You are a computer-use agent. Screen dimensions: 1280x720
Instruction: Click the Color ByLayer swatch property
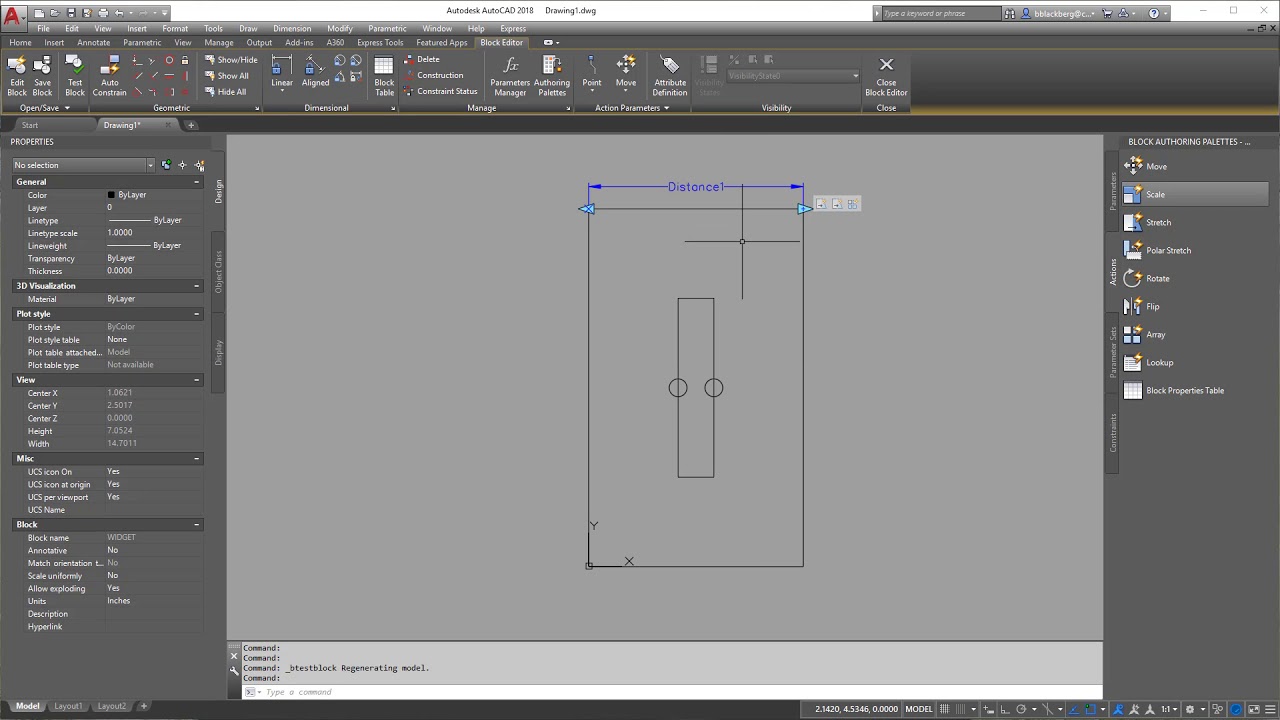[154, 195]
